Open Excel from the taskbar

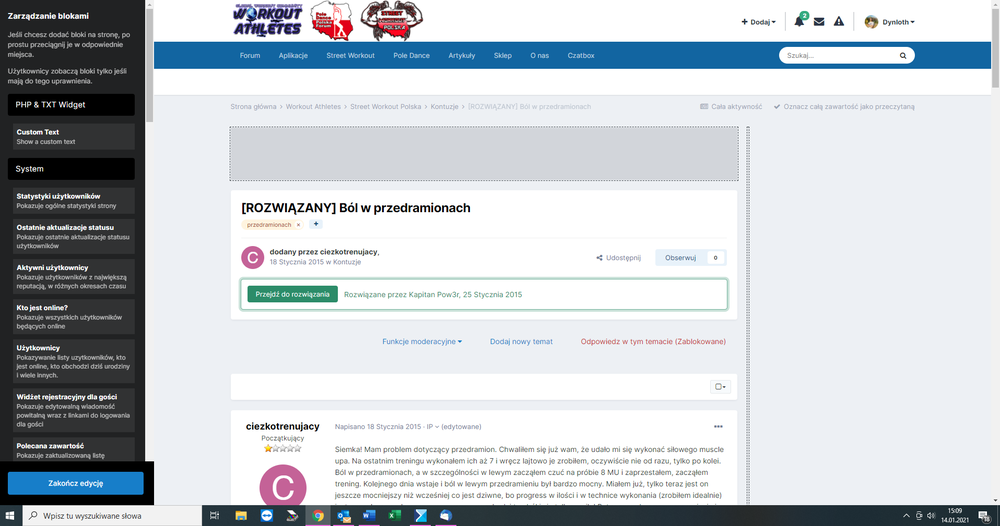(395, 516)
